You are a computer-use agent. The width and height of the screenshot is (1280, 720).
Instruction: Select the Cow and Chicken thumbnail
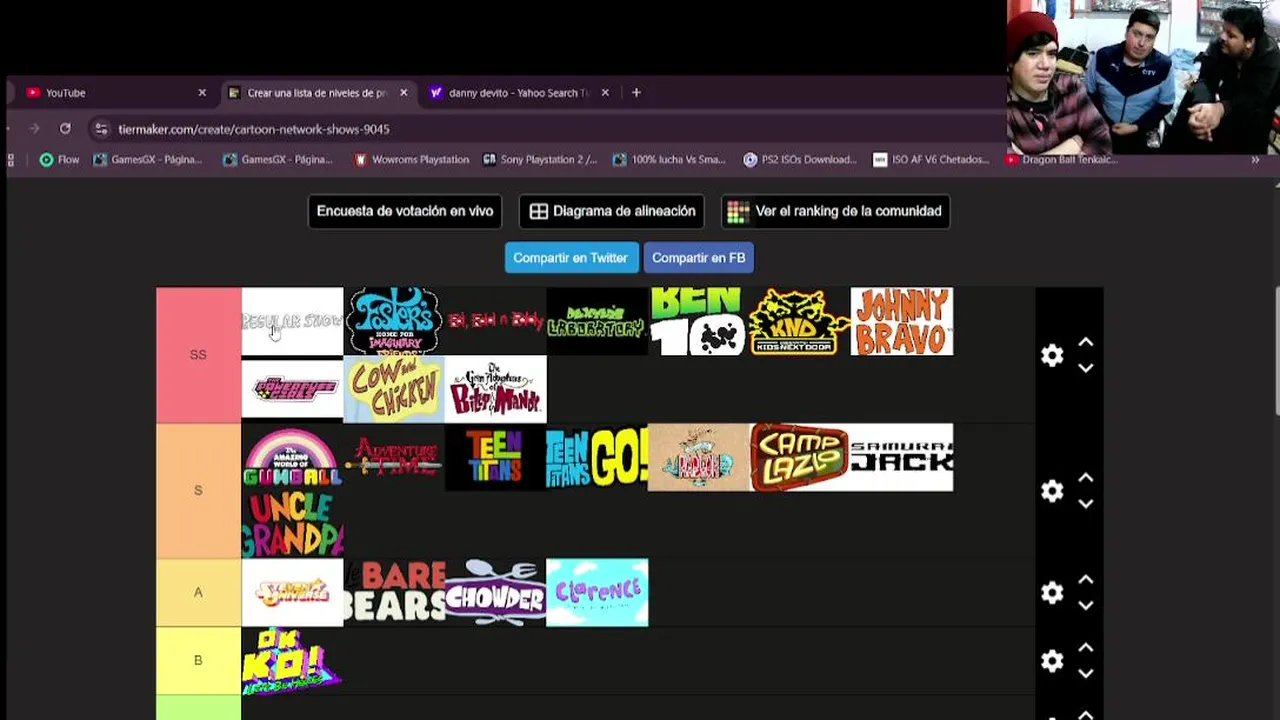click(x=394, y=389)
